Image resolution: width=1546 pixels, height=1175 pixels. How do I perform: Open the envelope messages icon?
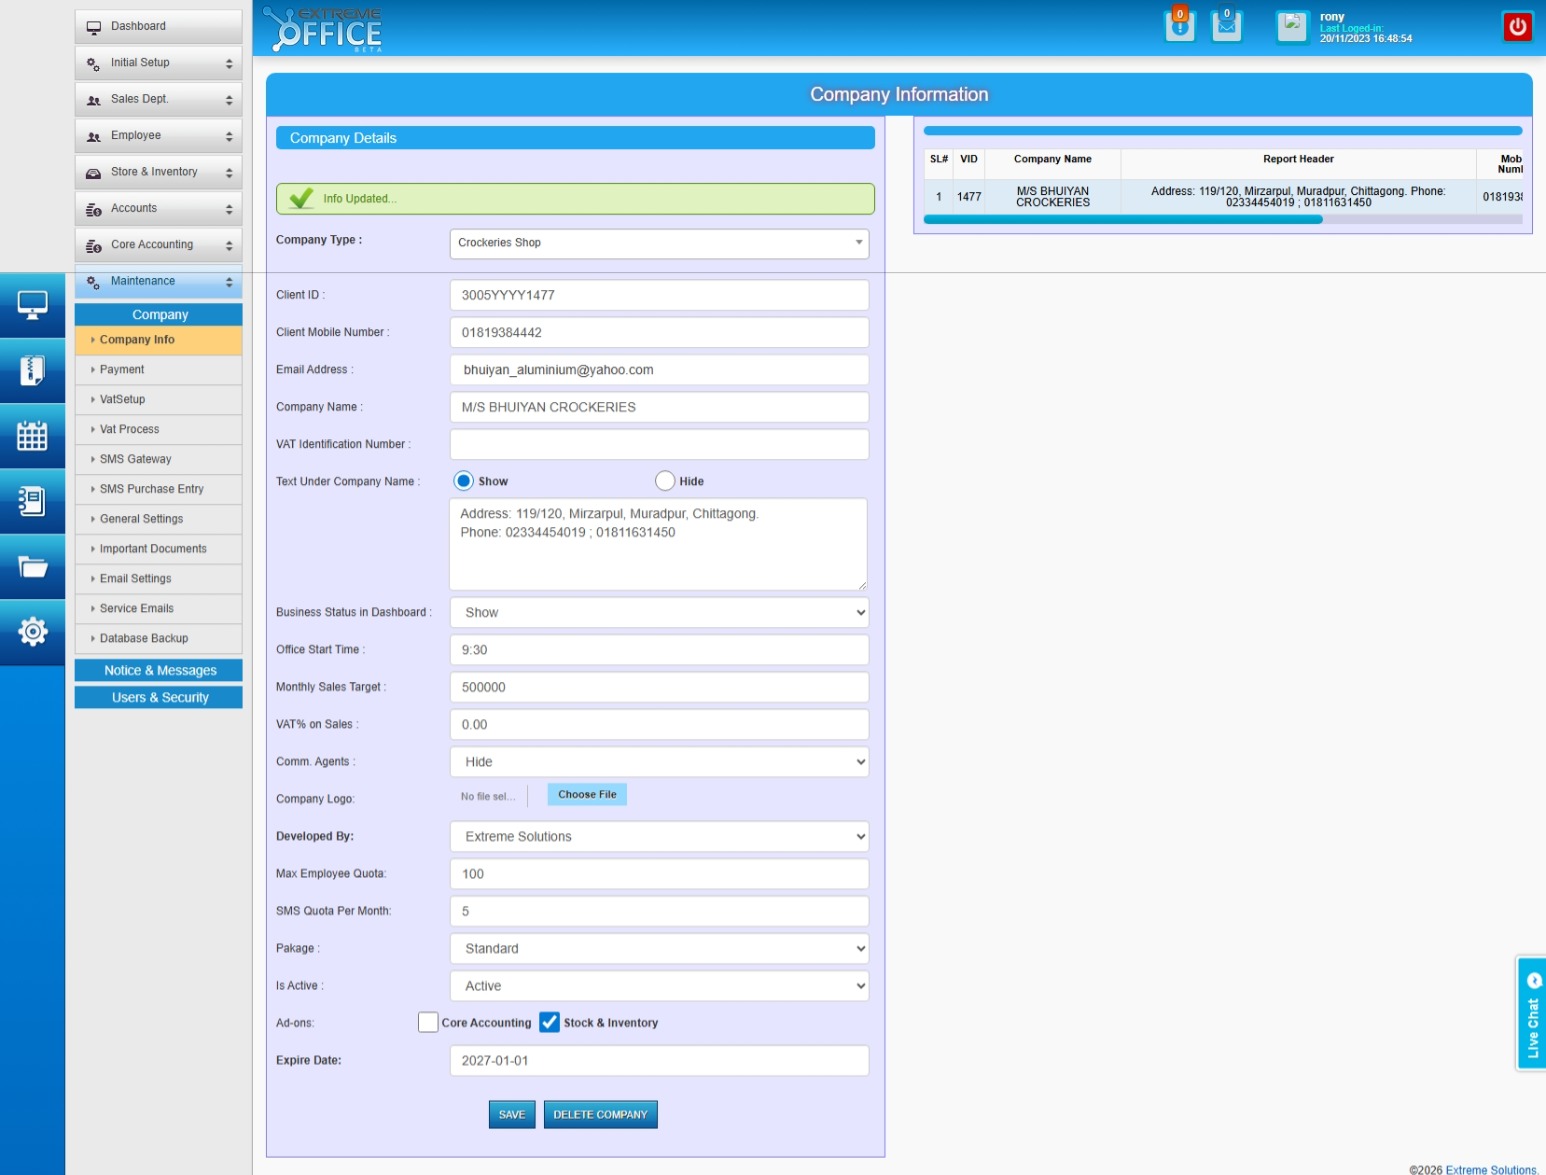tap(1226, 26)
